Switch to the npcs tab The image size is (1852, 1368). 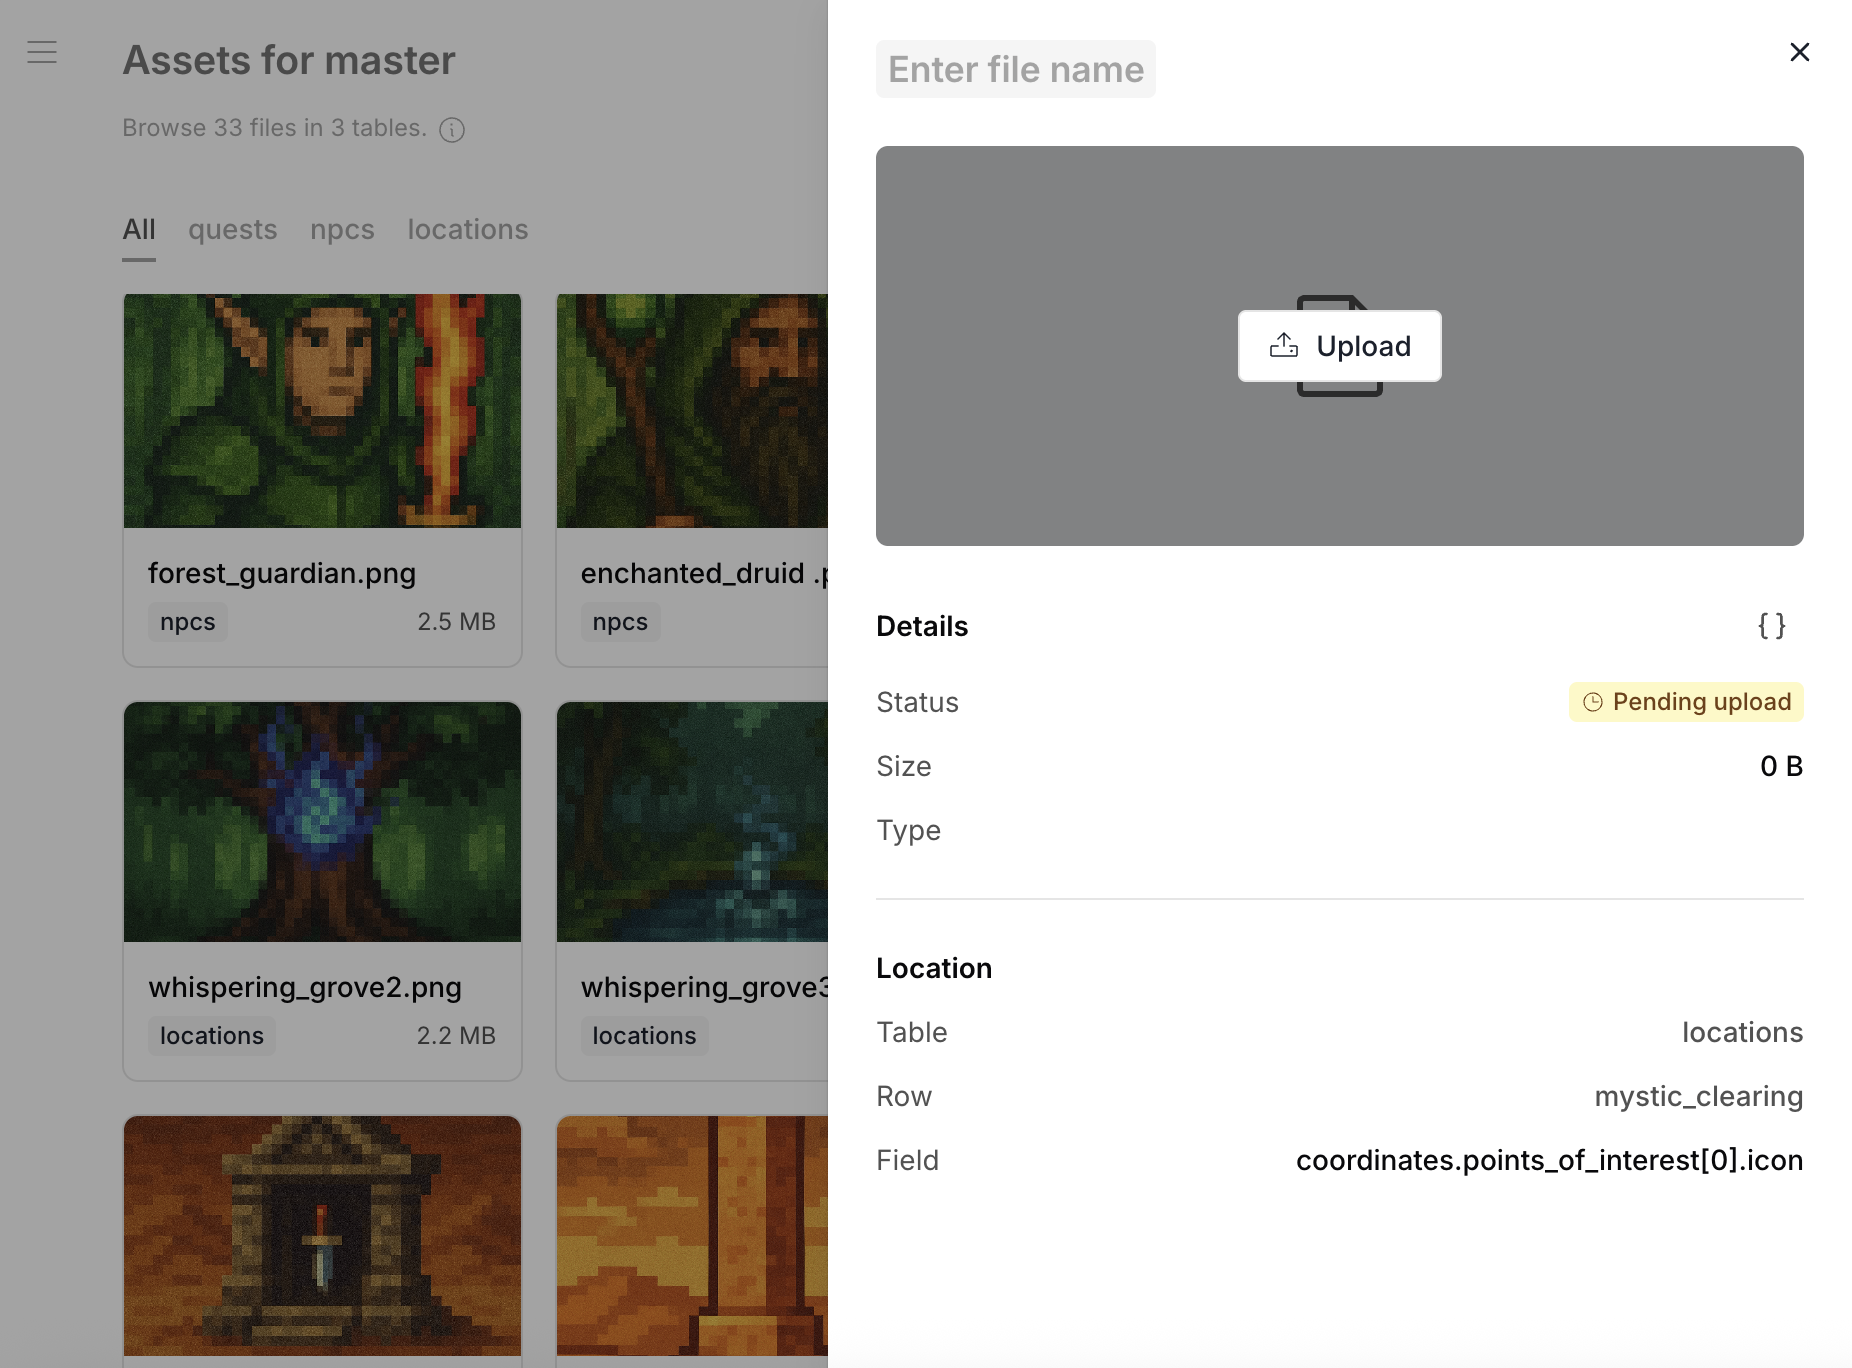click(342, 229)
